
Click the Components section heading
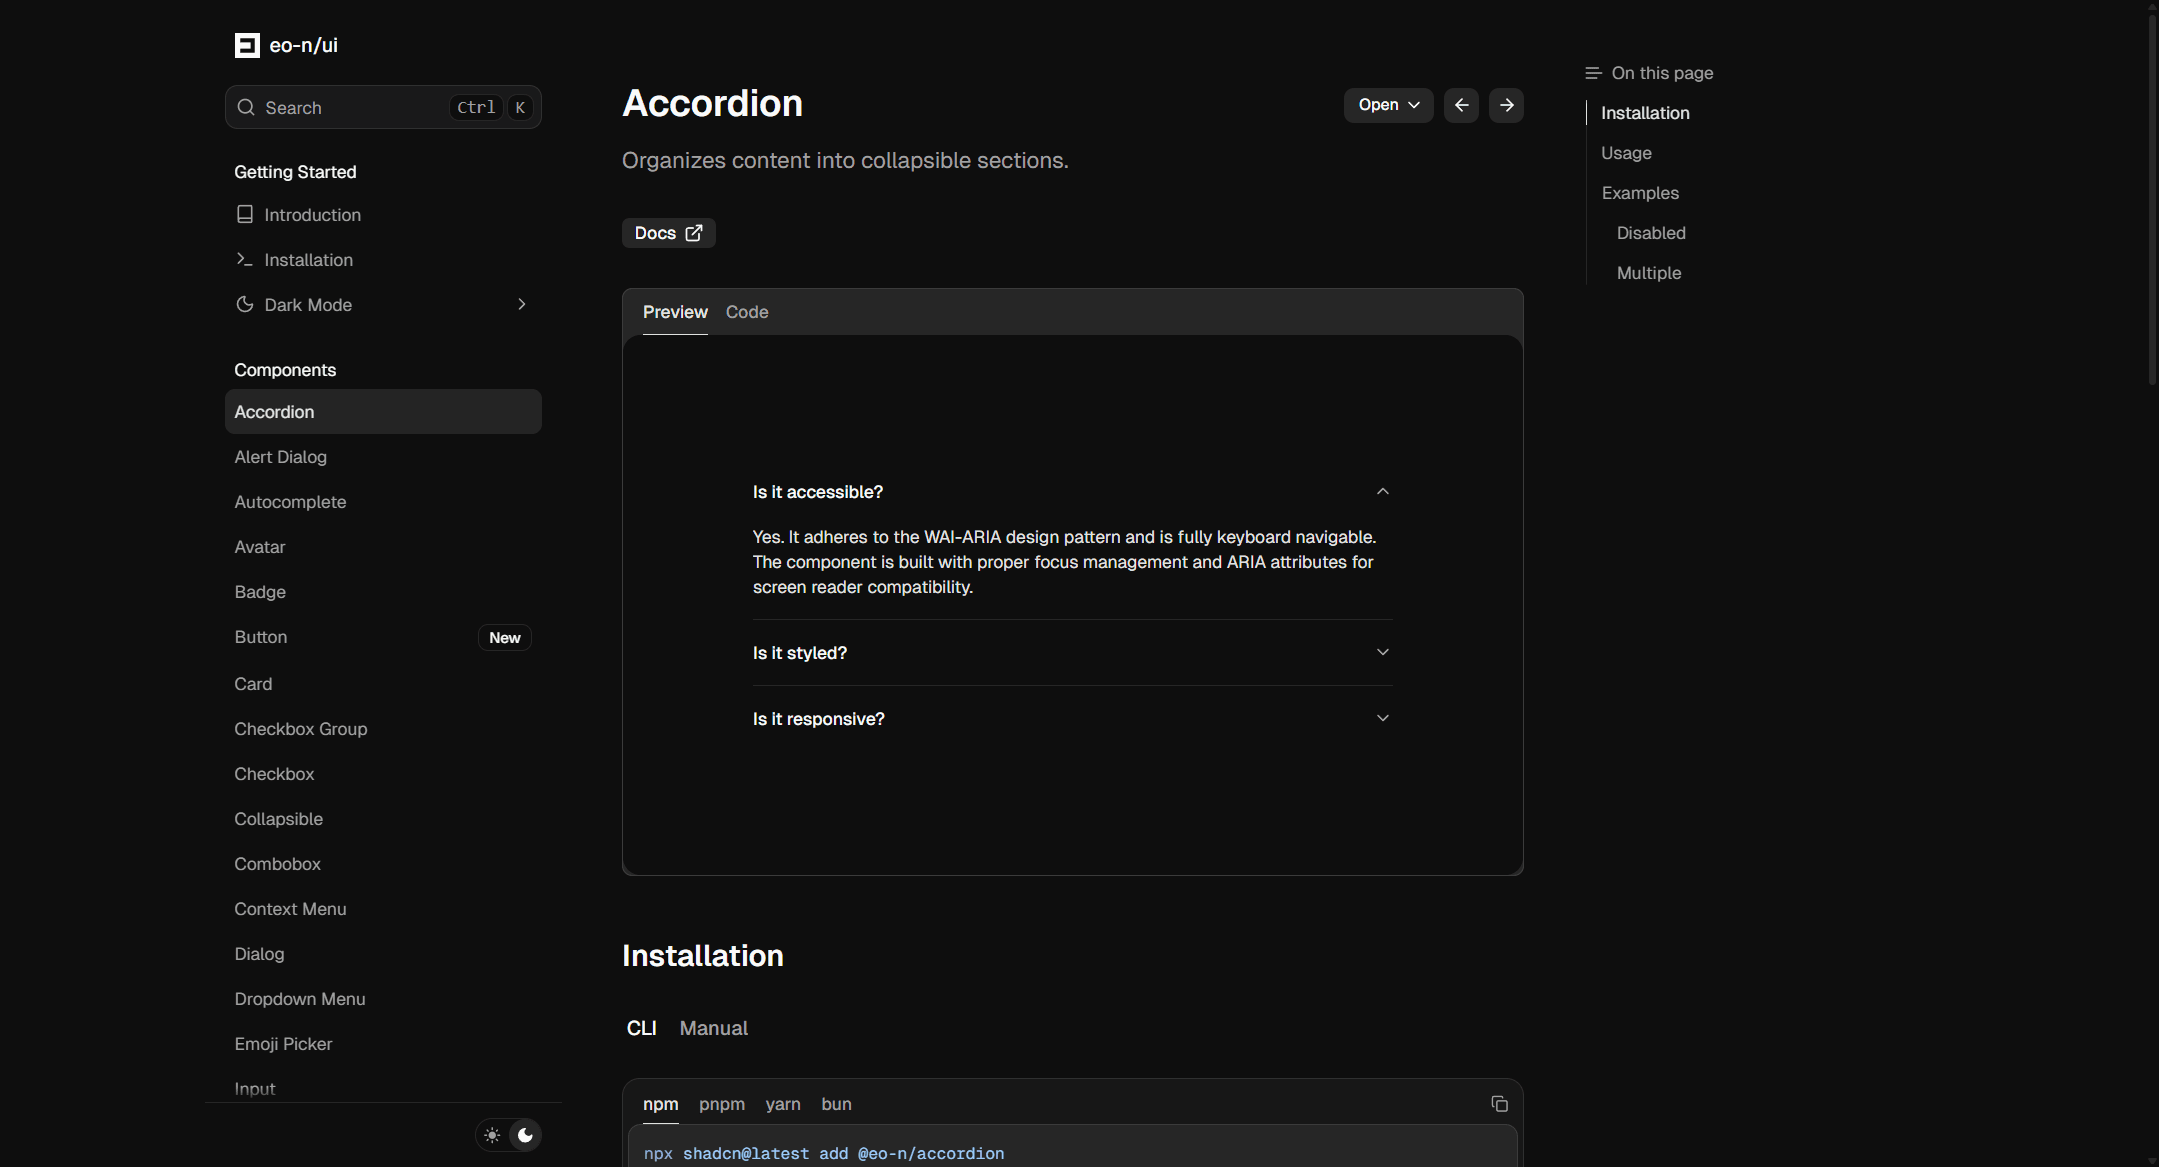(285, 370)
